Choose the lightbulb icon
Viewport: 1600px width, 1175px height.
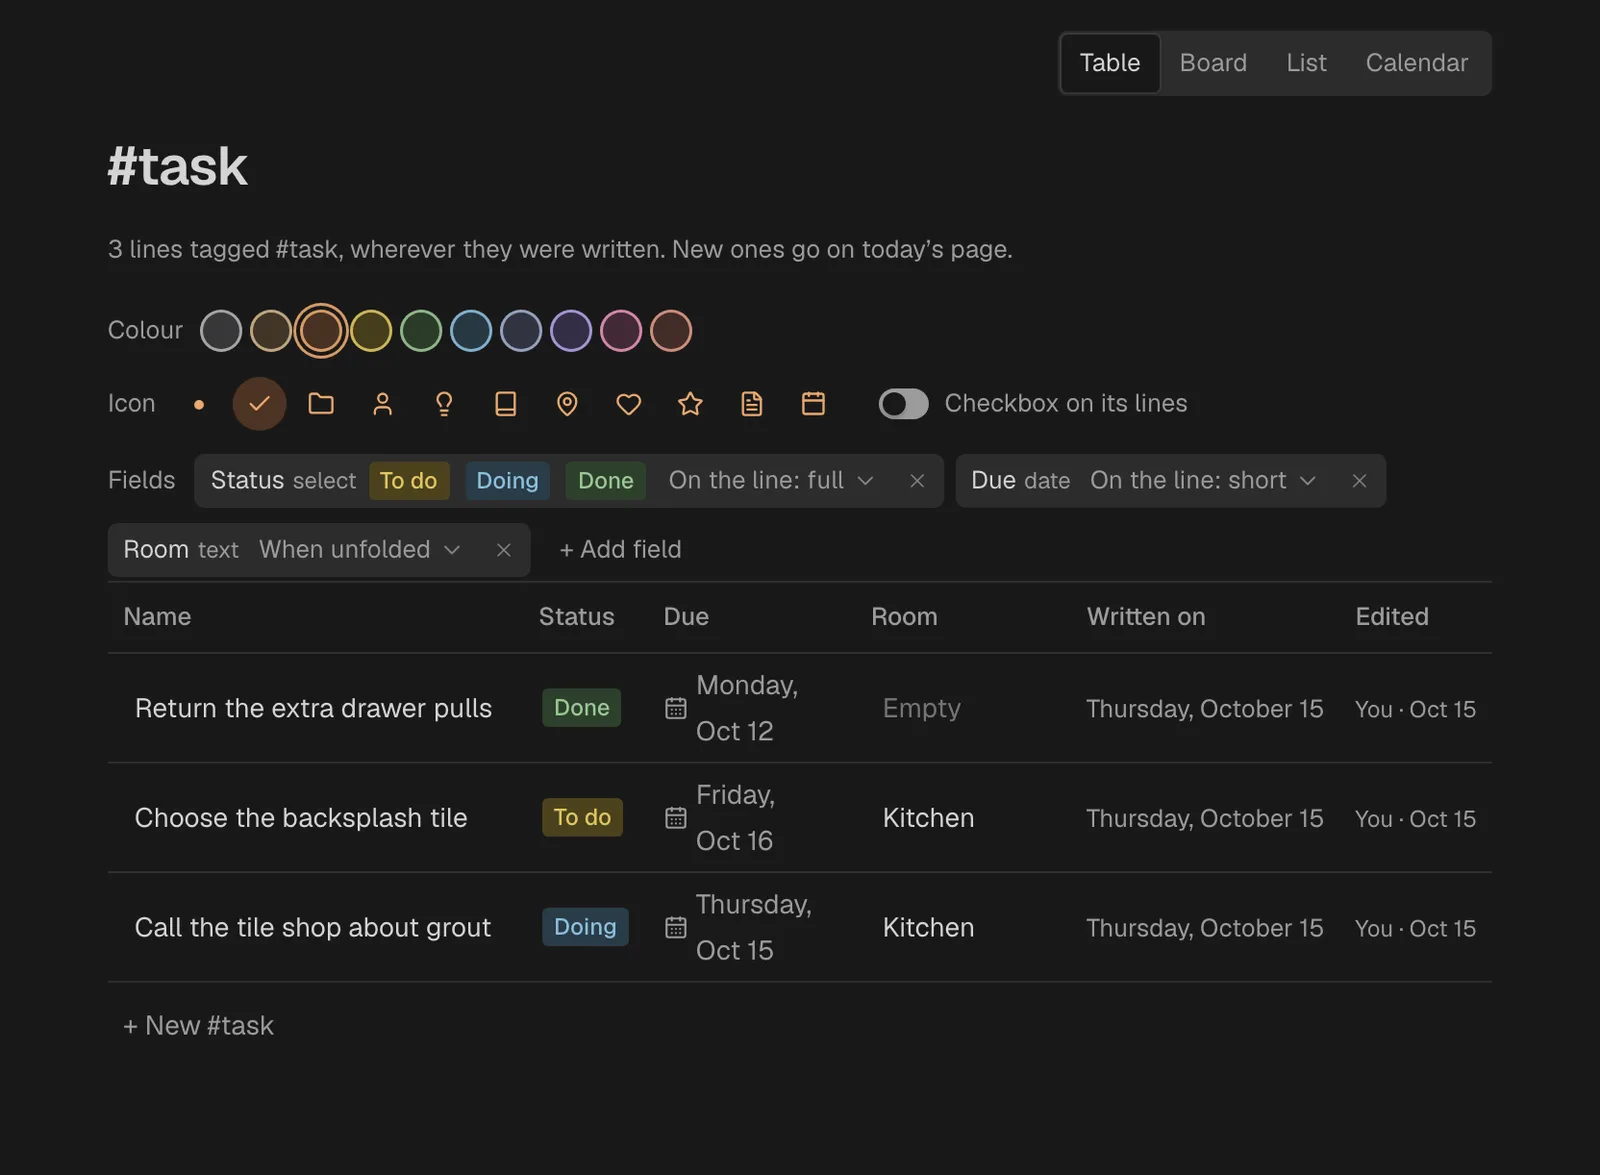(x=444, y=404)
